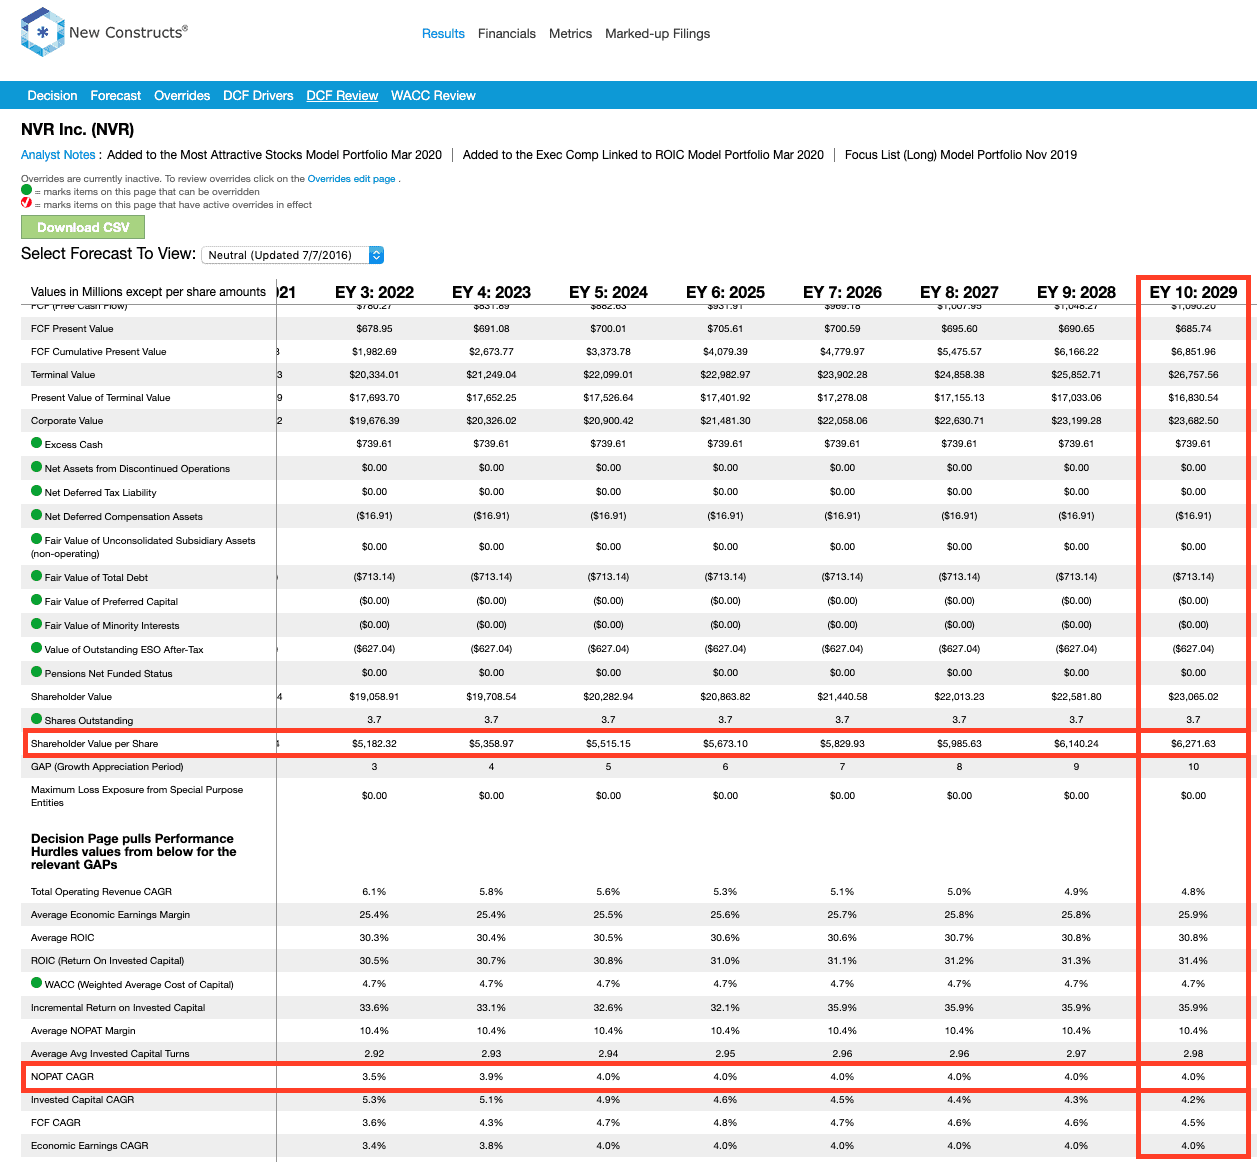Click the Maximum Loss Exposure row label
1257x1162 pixels.
pyautogui.click(x=137, y=796)
